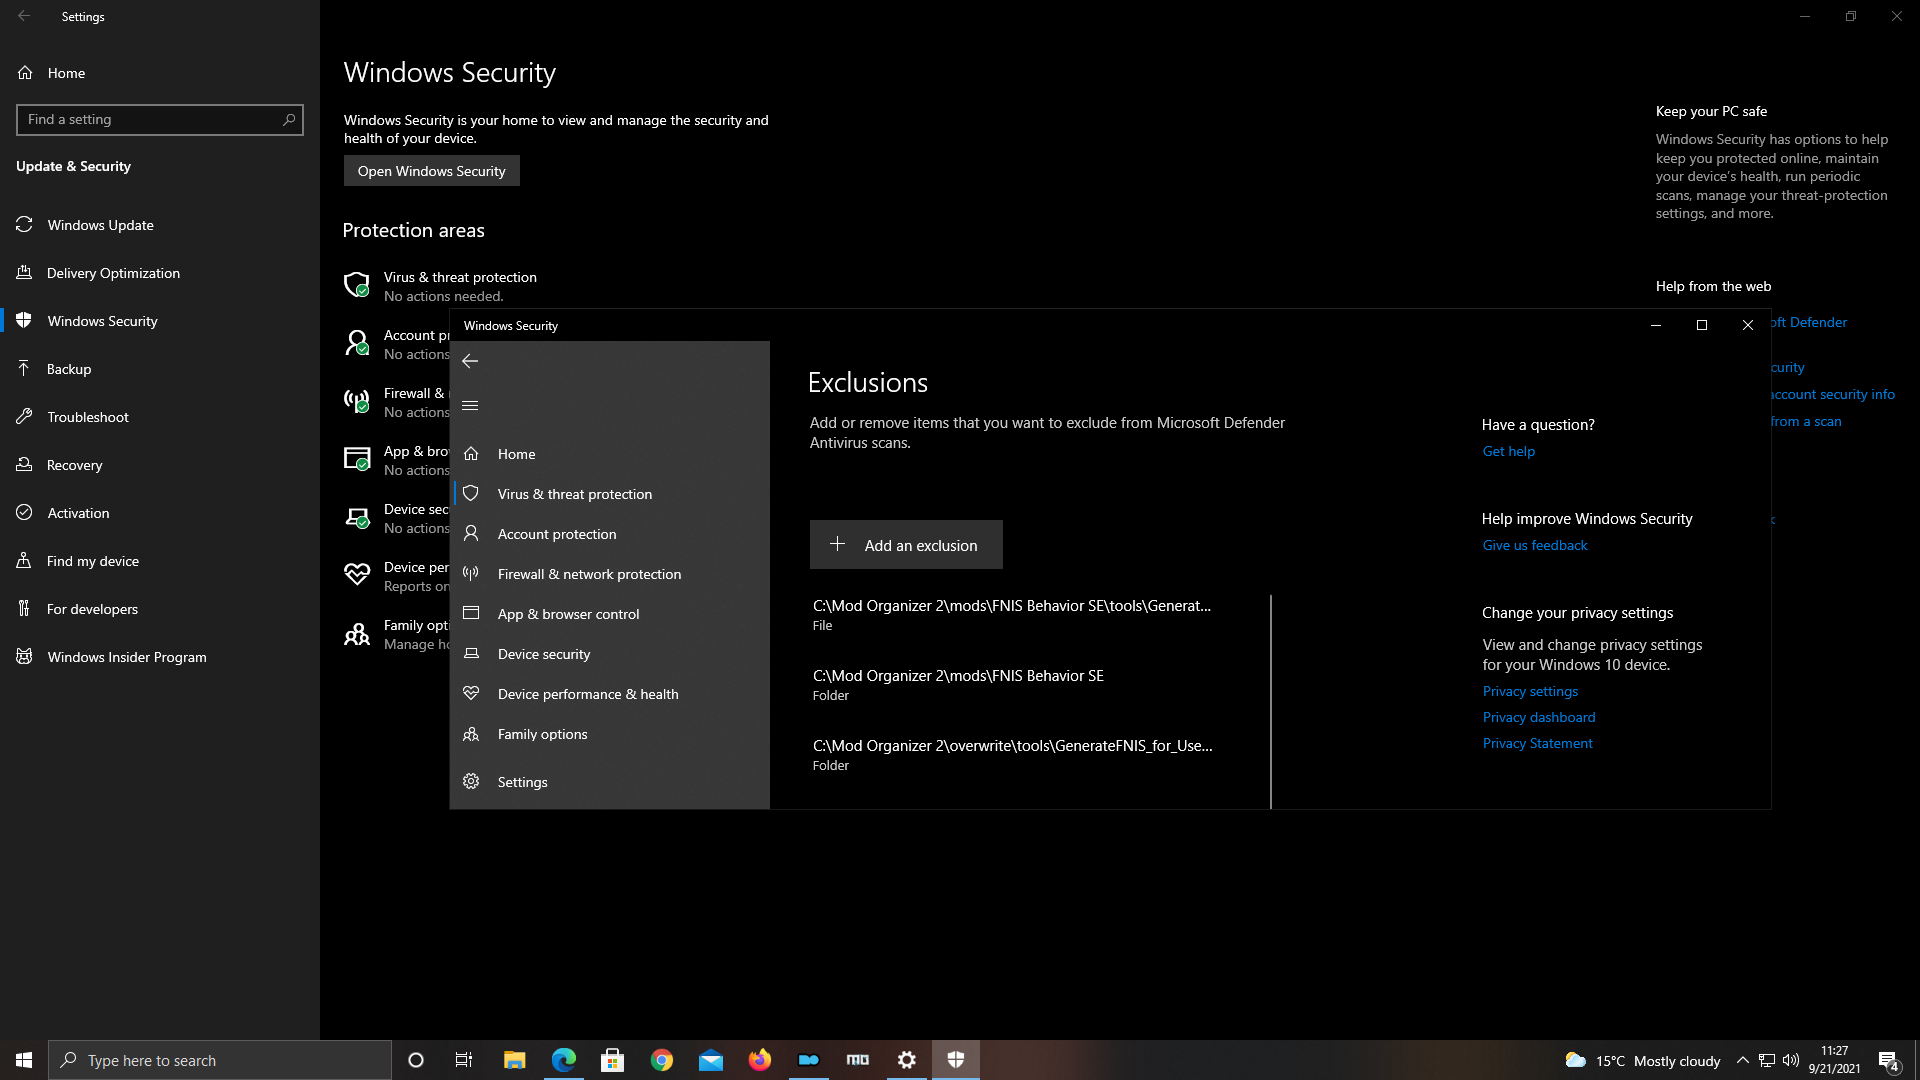The image size is (1920, 1080).
Task: Click the exclusions list scrollbar
Action: pos(1271,701)
